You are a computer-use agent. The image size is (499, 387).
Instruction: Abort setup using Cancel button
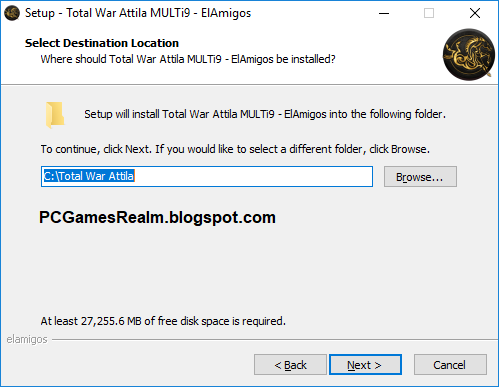pos(450,365)
